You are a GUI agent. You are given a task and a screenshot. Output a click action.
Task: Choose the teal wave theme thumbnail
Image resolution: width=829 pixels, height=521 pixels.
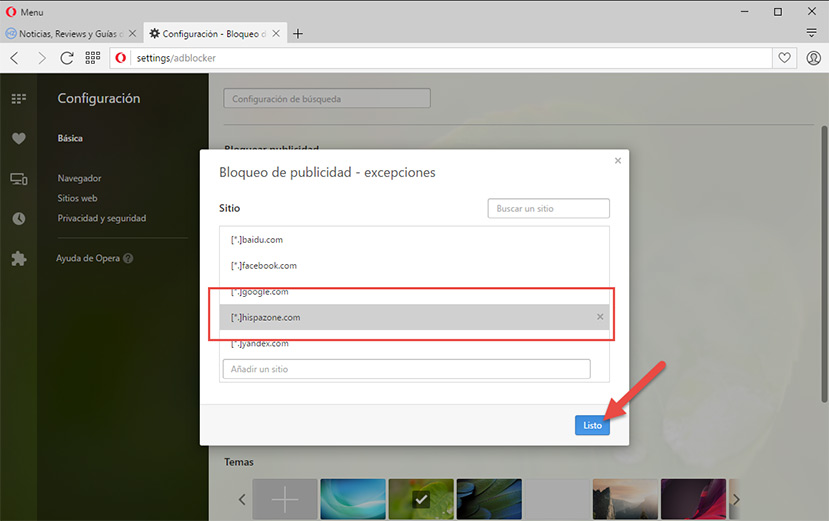click(x=353, y=499)
